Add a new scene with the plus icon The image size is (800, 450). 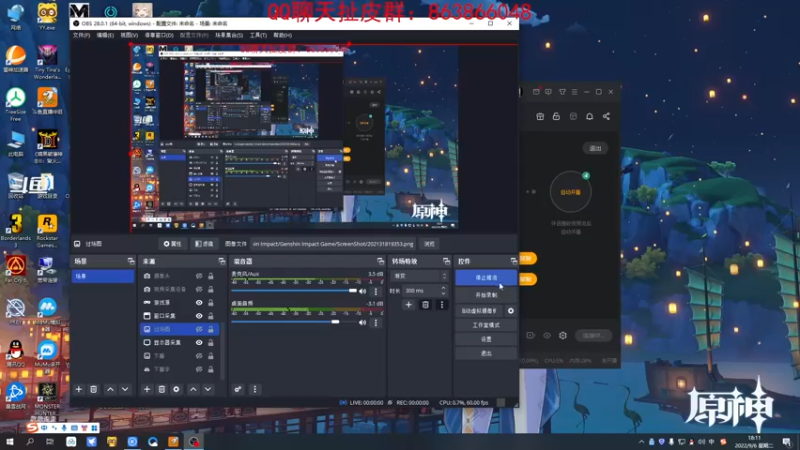79,389
